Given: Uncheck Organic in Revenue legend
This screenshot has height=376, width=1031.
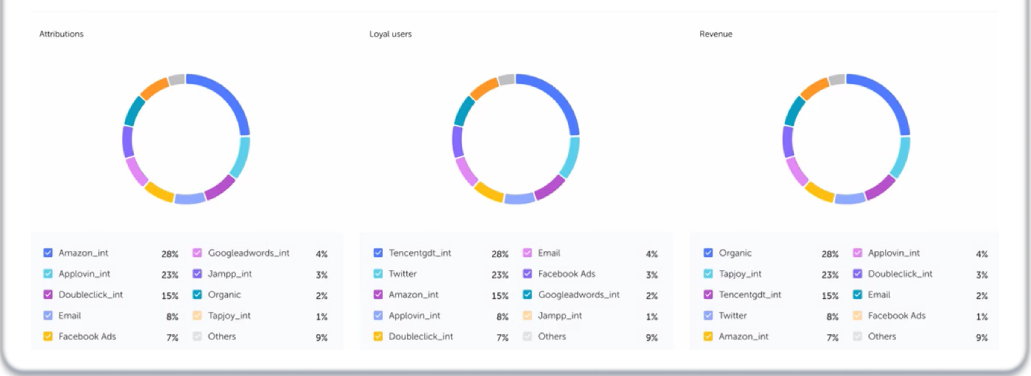Looking at the screenshot, I should [x=708, y=253].
